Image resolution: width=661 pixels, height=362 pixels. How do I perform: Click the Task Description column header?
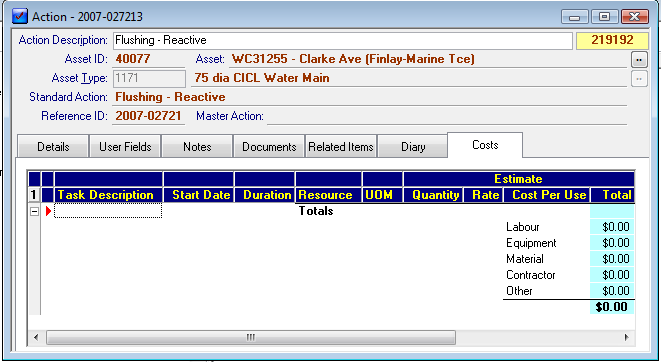108,195
